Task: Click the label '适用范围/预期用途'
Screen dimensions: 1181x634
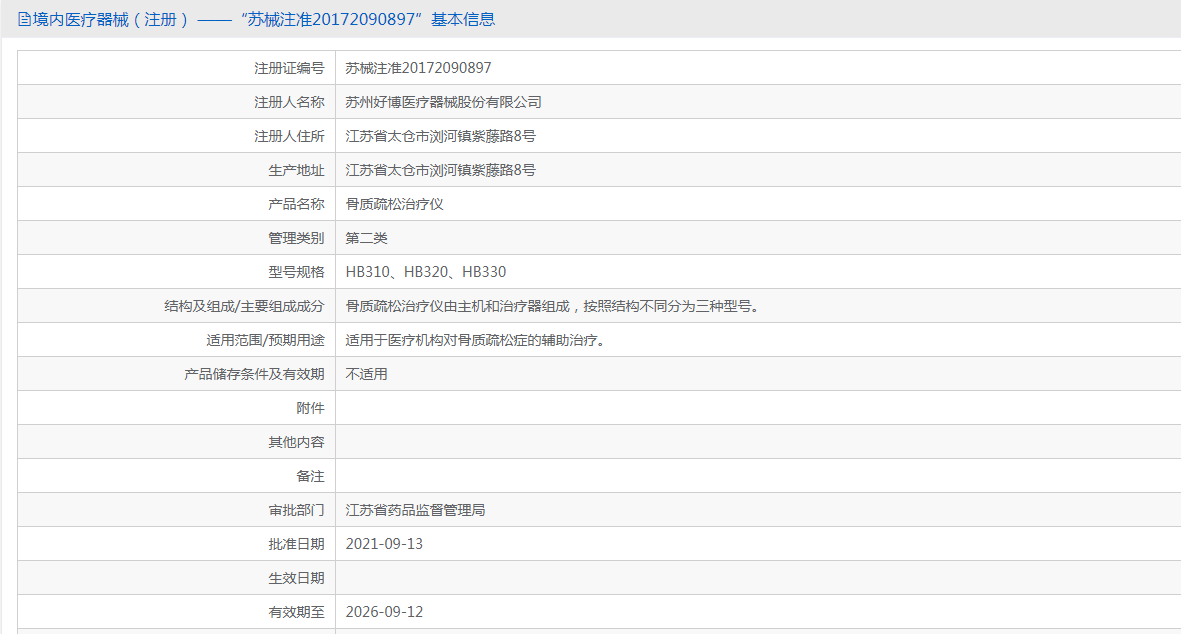Action: (265, 340)
